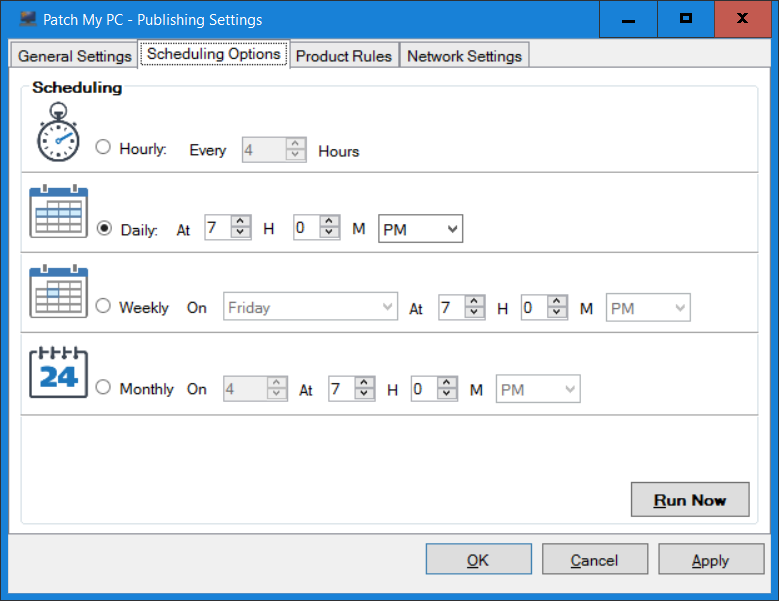
Task: Click the Cancel button
Action: click(x=595, y=559)
